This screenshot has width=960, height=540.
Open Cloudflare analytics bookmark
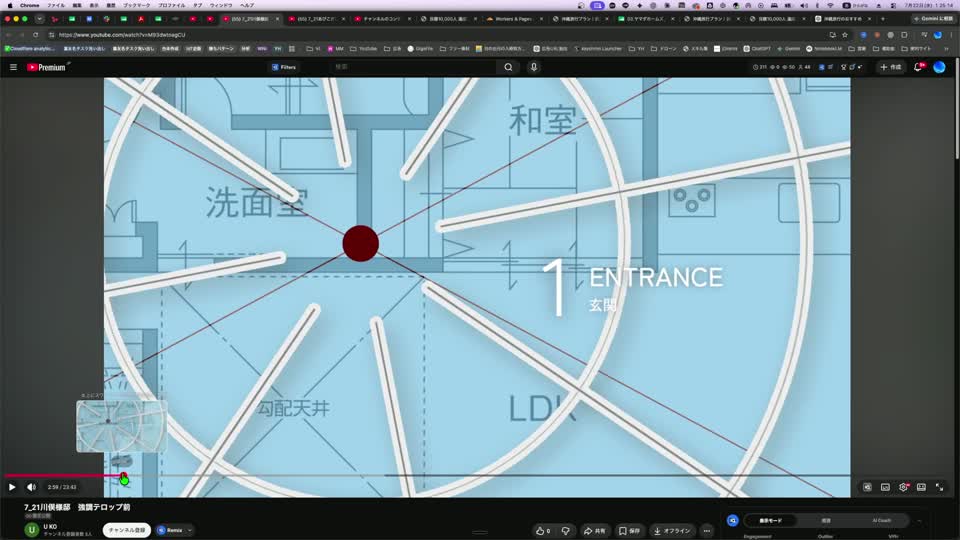coord(29,48)
